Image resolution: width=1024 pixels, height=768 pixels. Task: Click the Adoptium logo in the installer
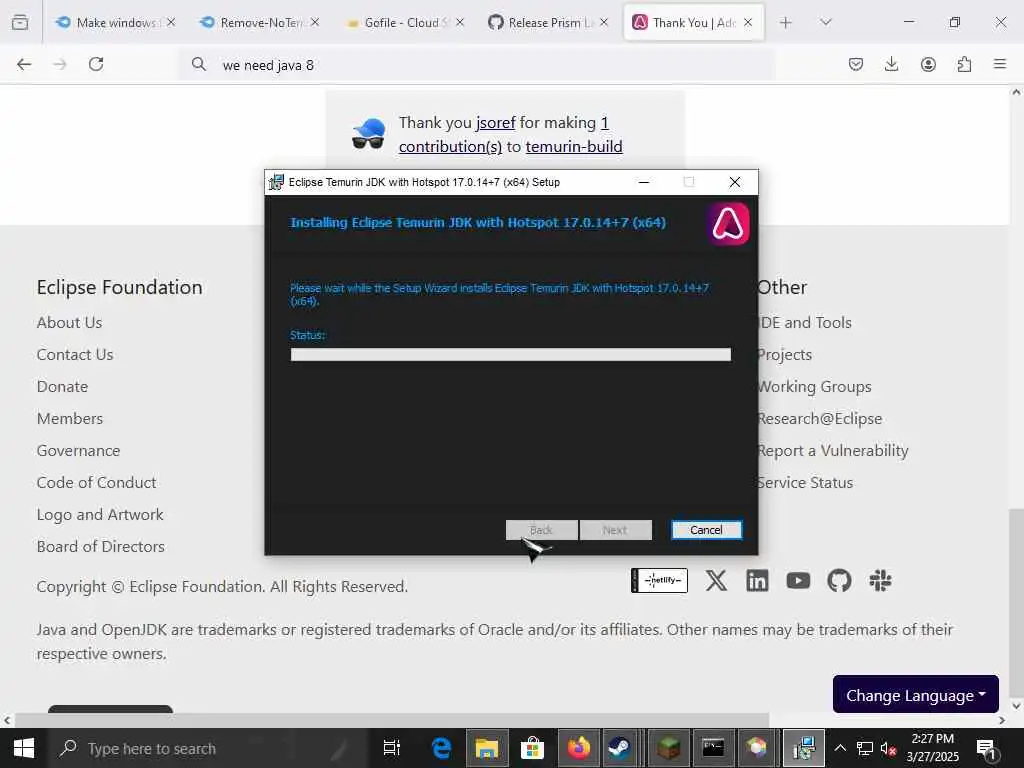(x=728, y=224)
